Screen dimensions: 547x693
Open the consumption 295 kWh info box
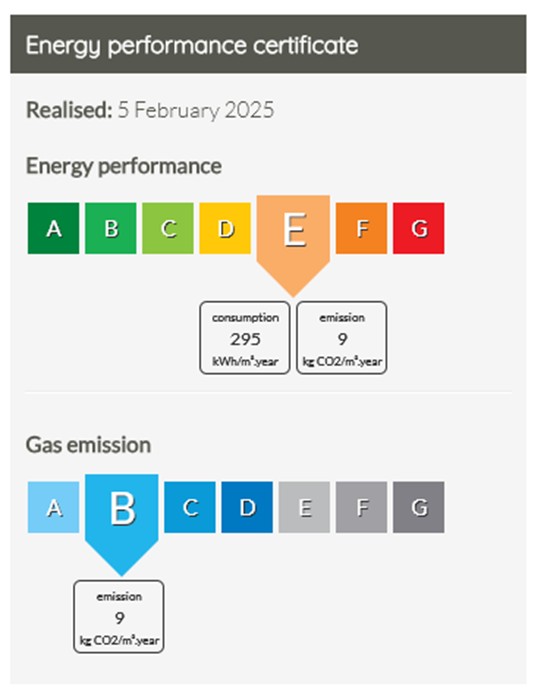click(245, 338)
